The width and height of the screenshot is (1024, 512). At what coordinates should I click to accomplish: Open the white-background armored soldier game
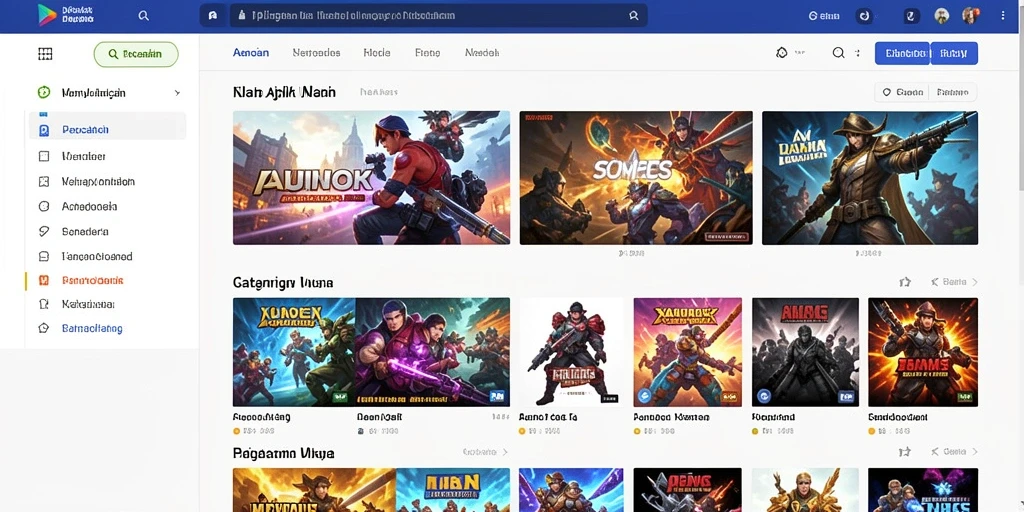(571, 352)
